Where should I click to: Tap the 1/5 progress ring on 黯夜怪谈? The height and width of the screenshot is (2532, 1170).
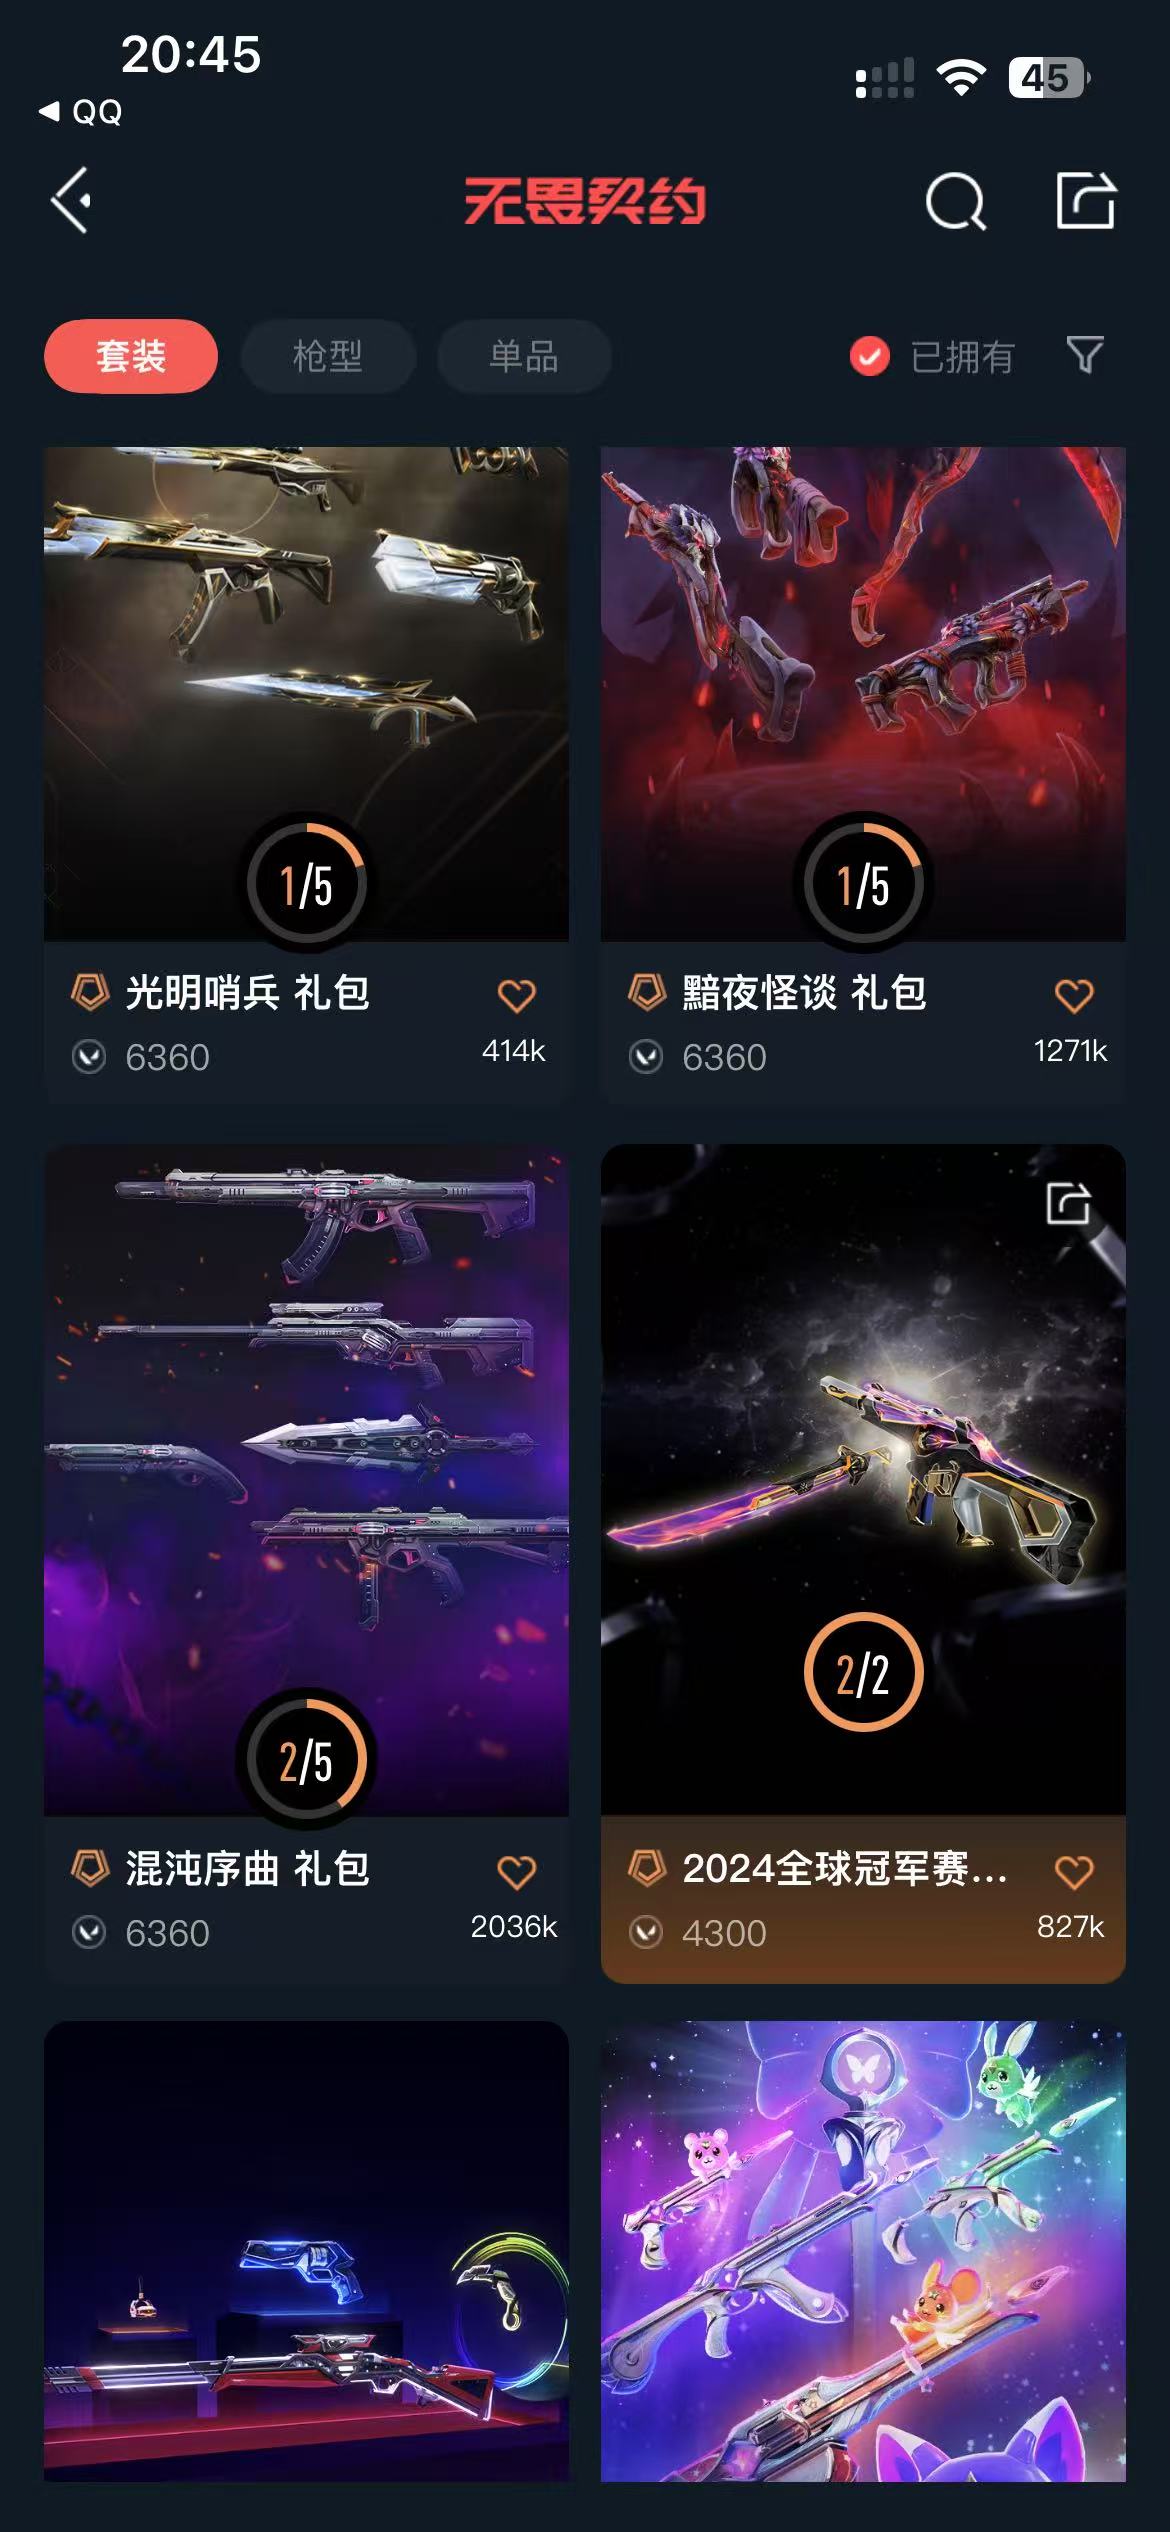point(863,884)
